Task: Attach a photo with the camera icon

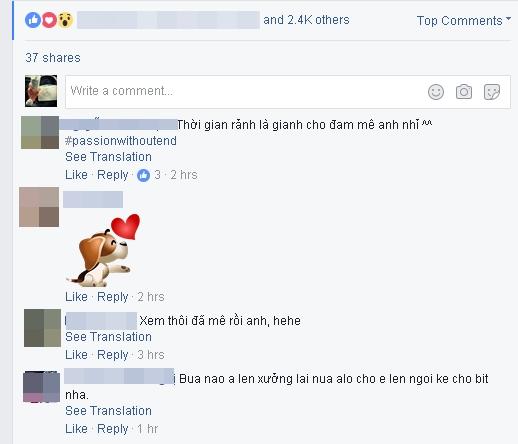Action: coord(464,92)
